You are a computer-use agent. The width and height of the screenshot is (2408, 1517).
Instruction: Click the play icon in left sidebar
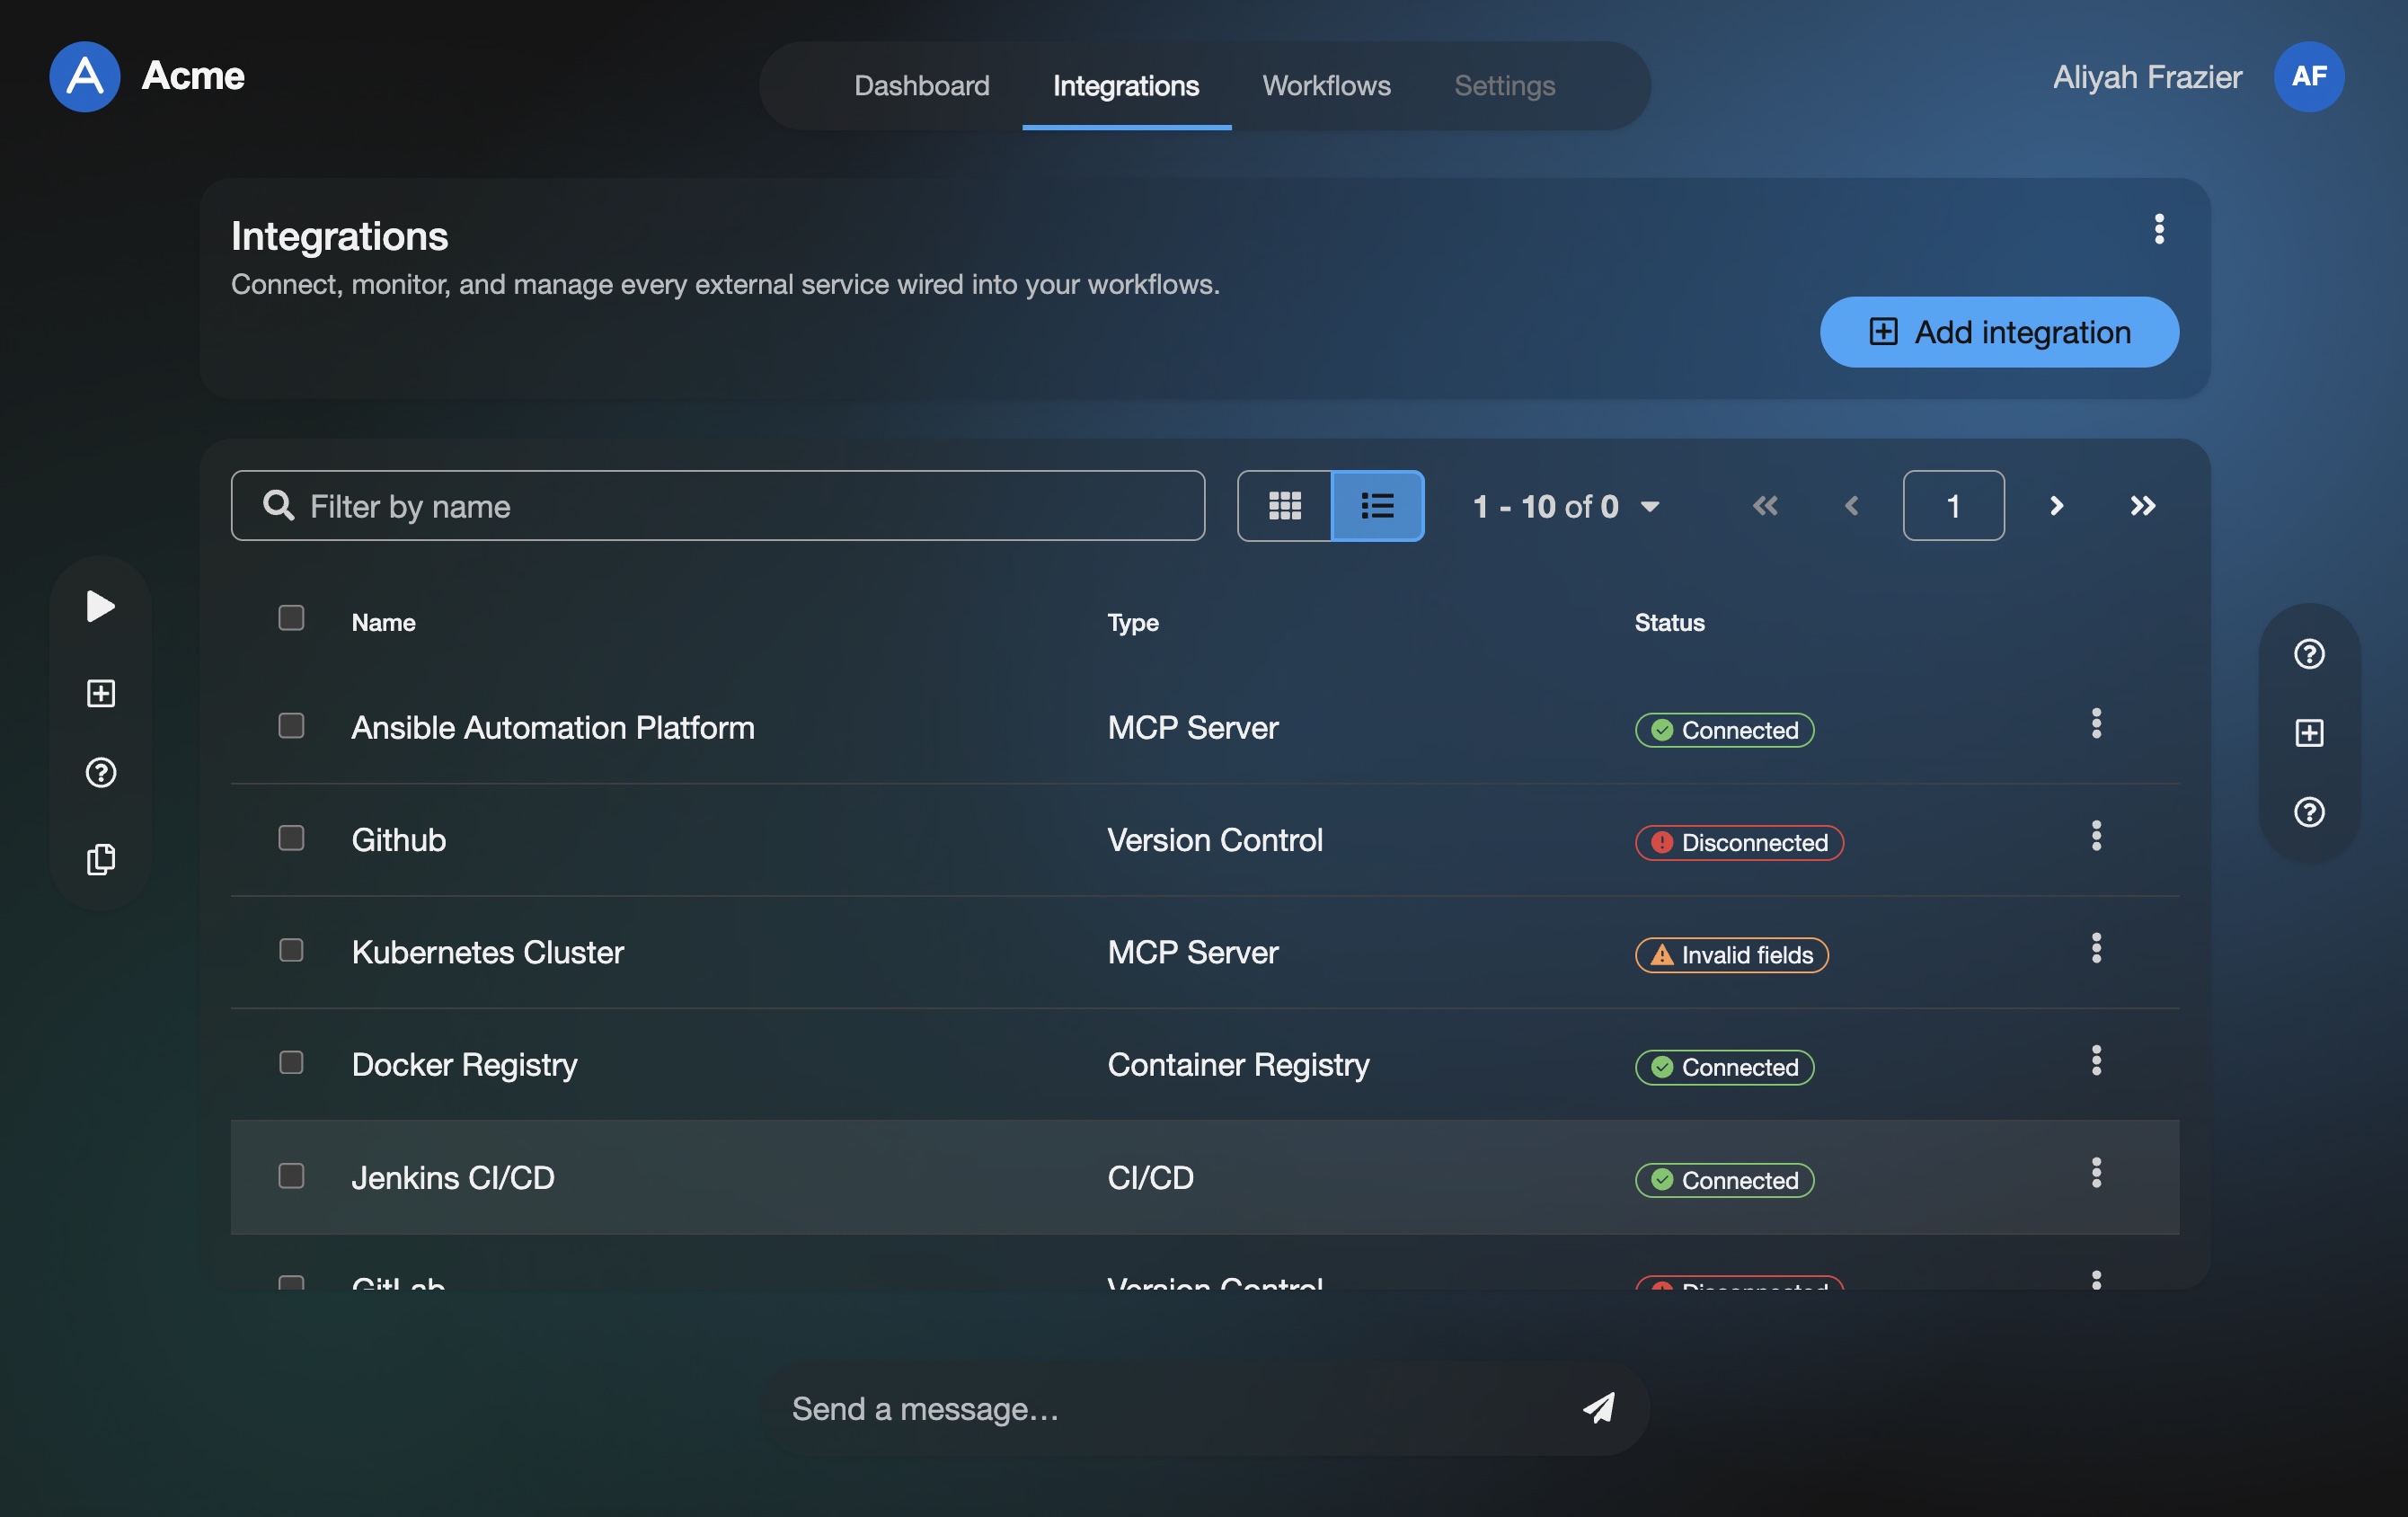click(x=101, y=606)
